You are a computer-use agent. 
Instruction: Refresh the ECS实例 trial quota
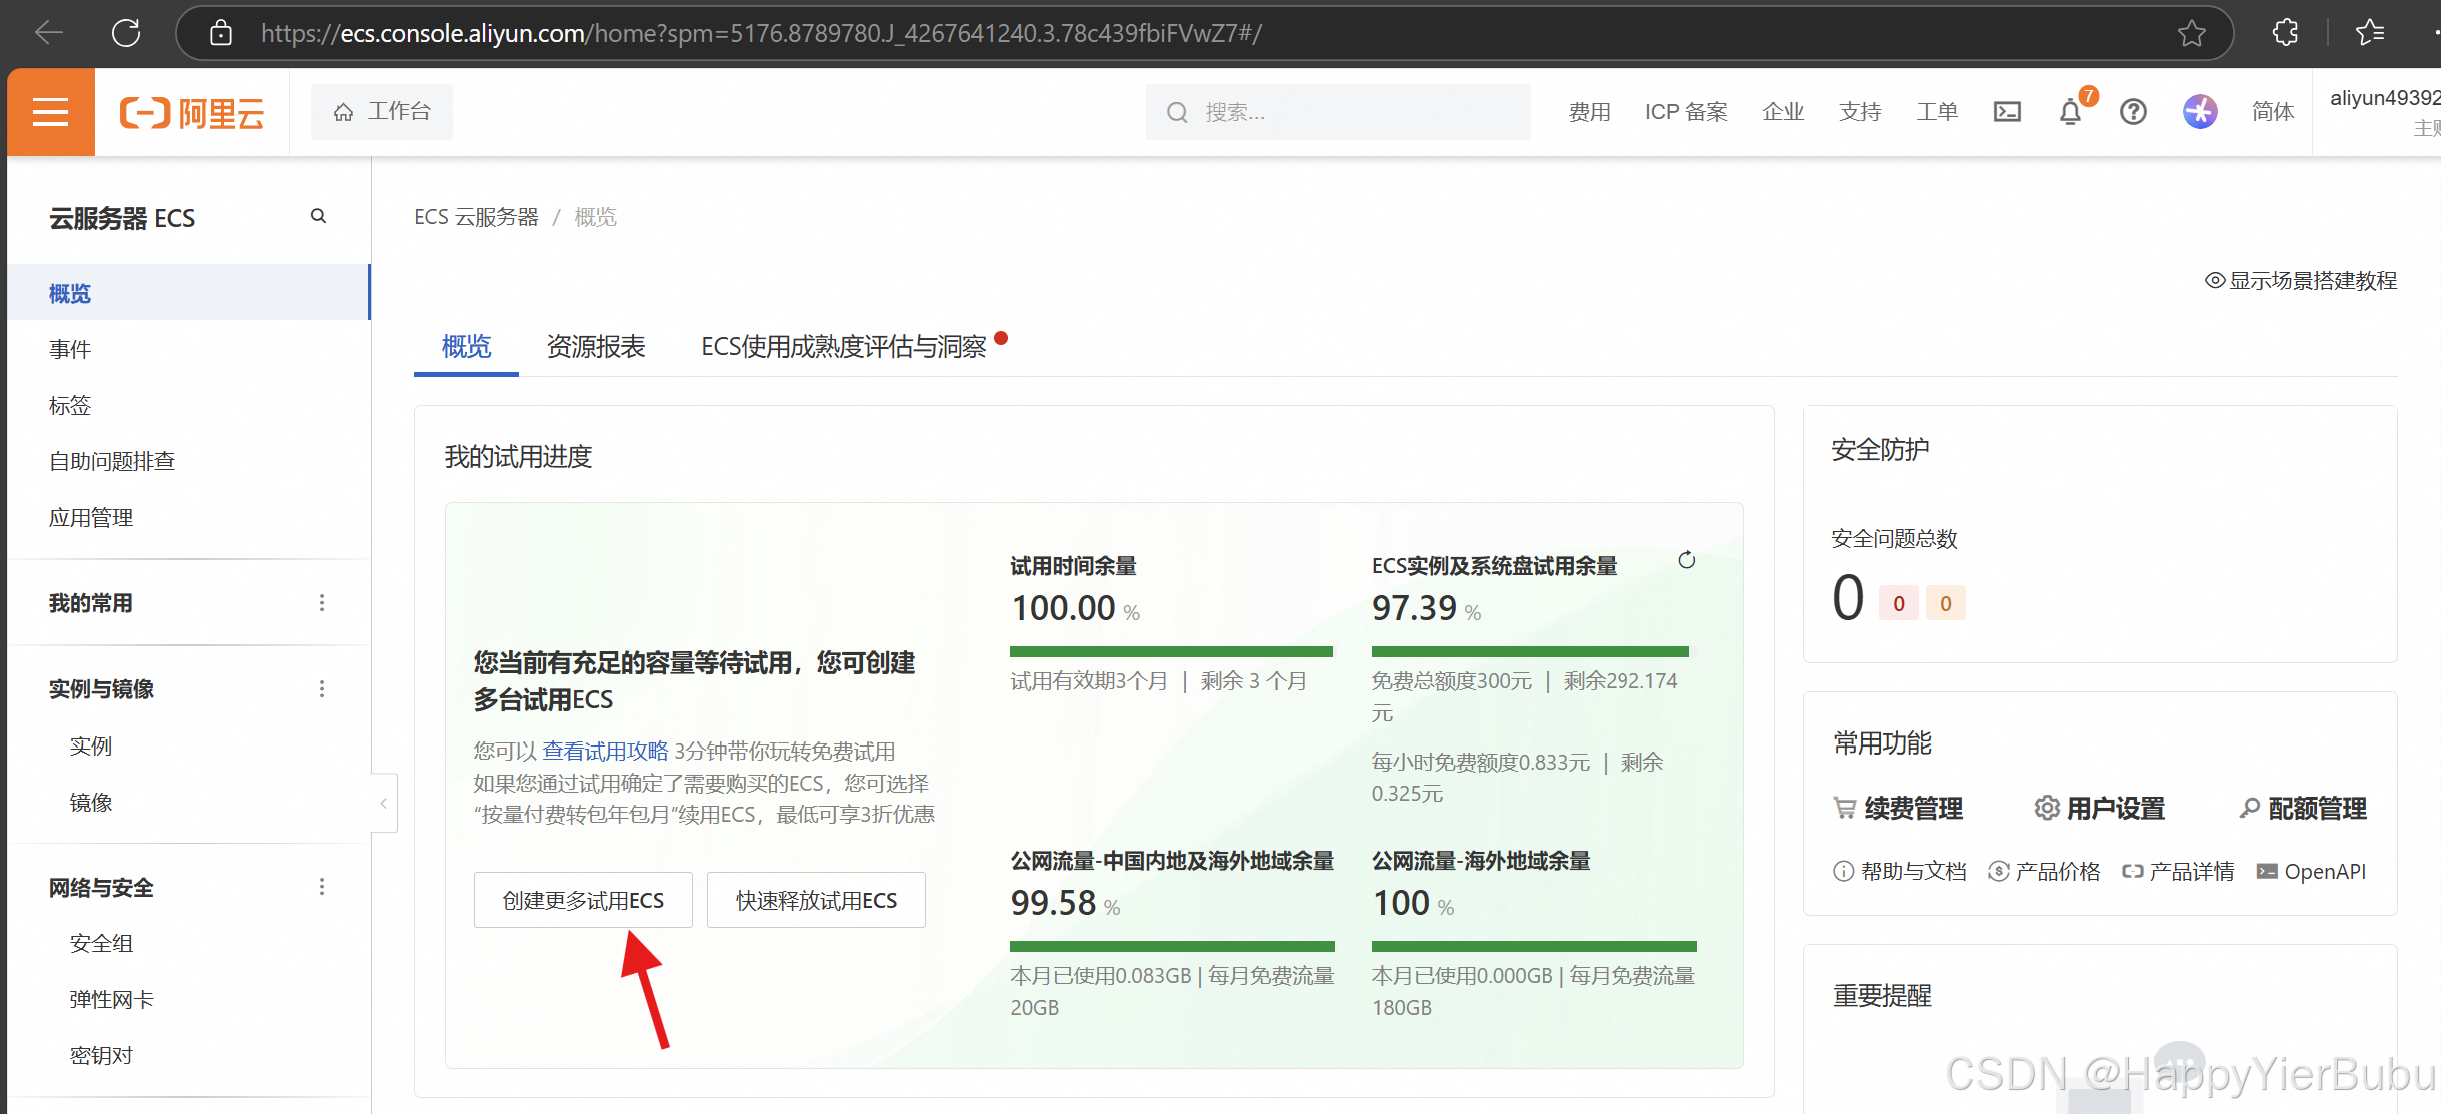[x=1686, y=560]
